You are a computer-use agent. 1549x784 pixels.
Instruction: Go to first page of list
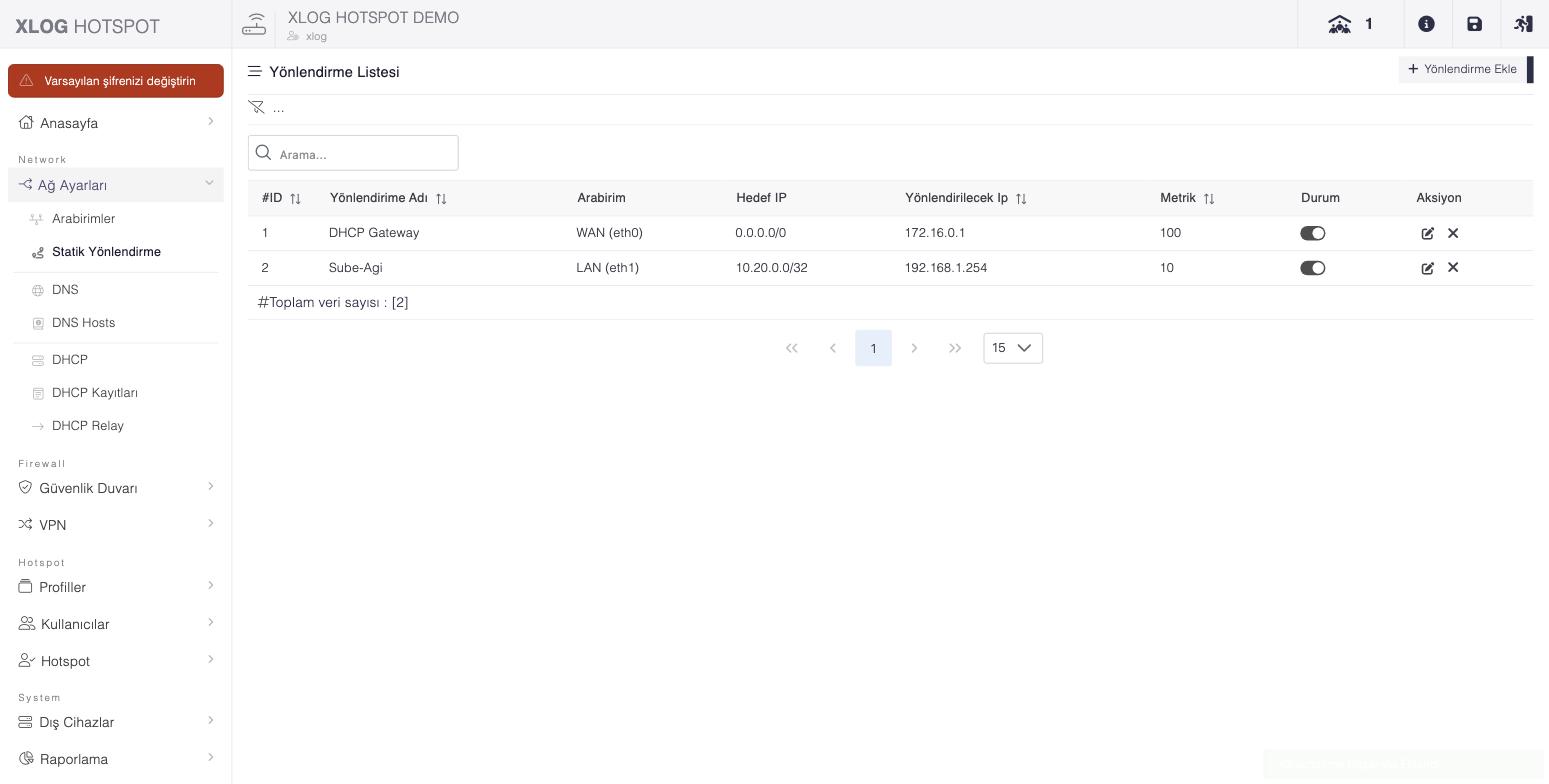792,348
